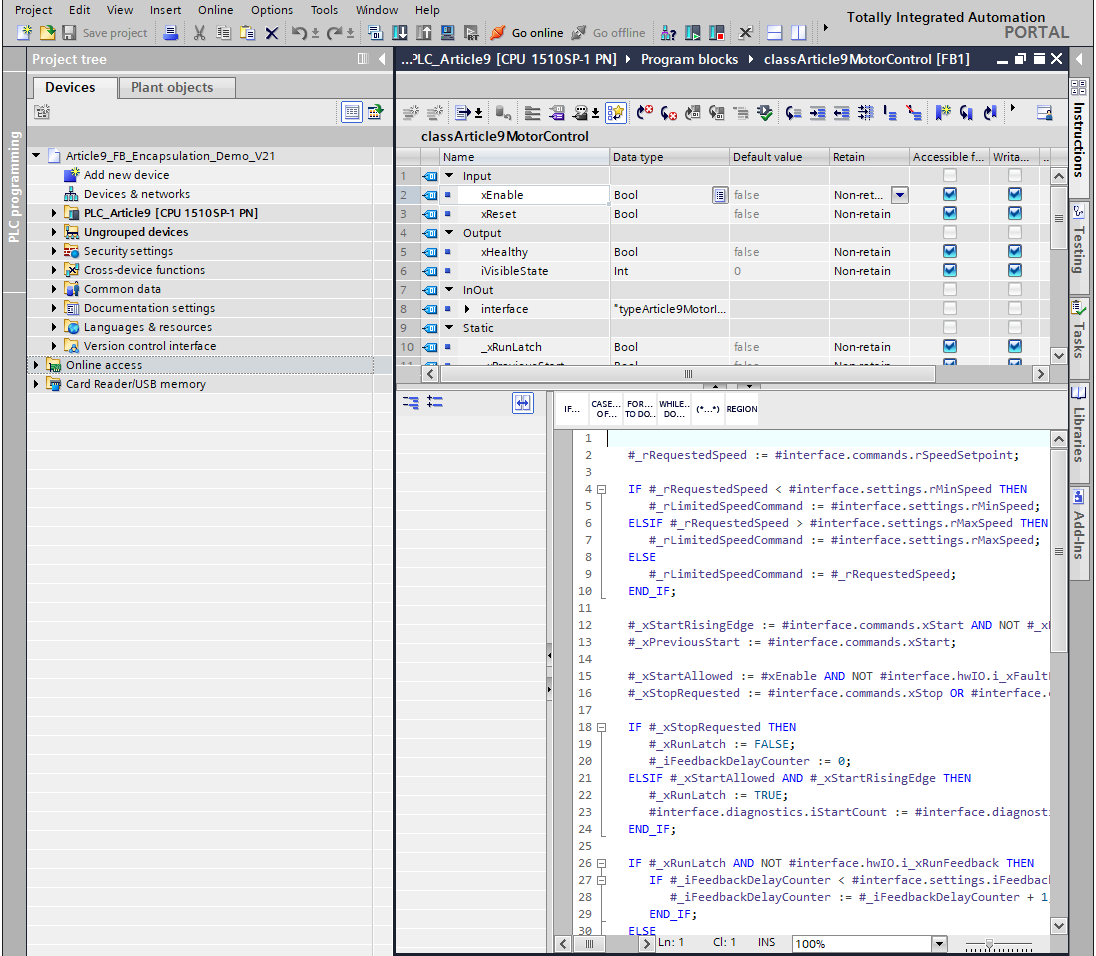Click code editor vertical scrollbar thumb
Image resolution: width=1096 pixels, height=956 pixels.
(x=1059, y=550)
